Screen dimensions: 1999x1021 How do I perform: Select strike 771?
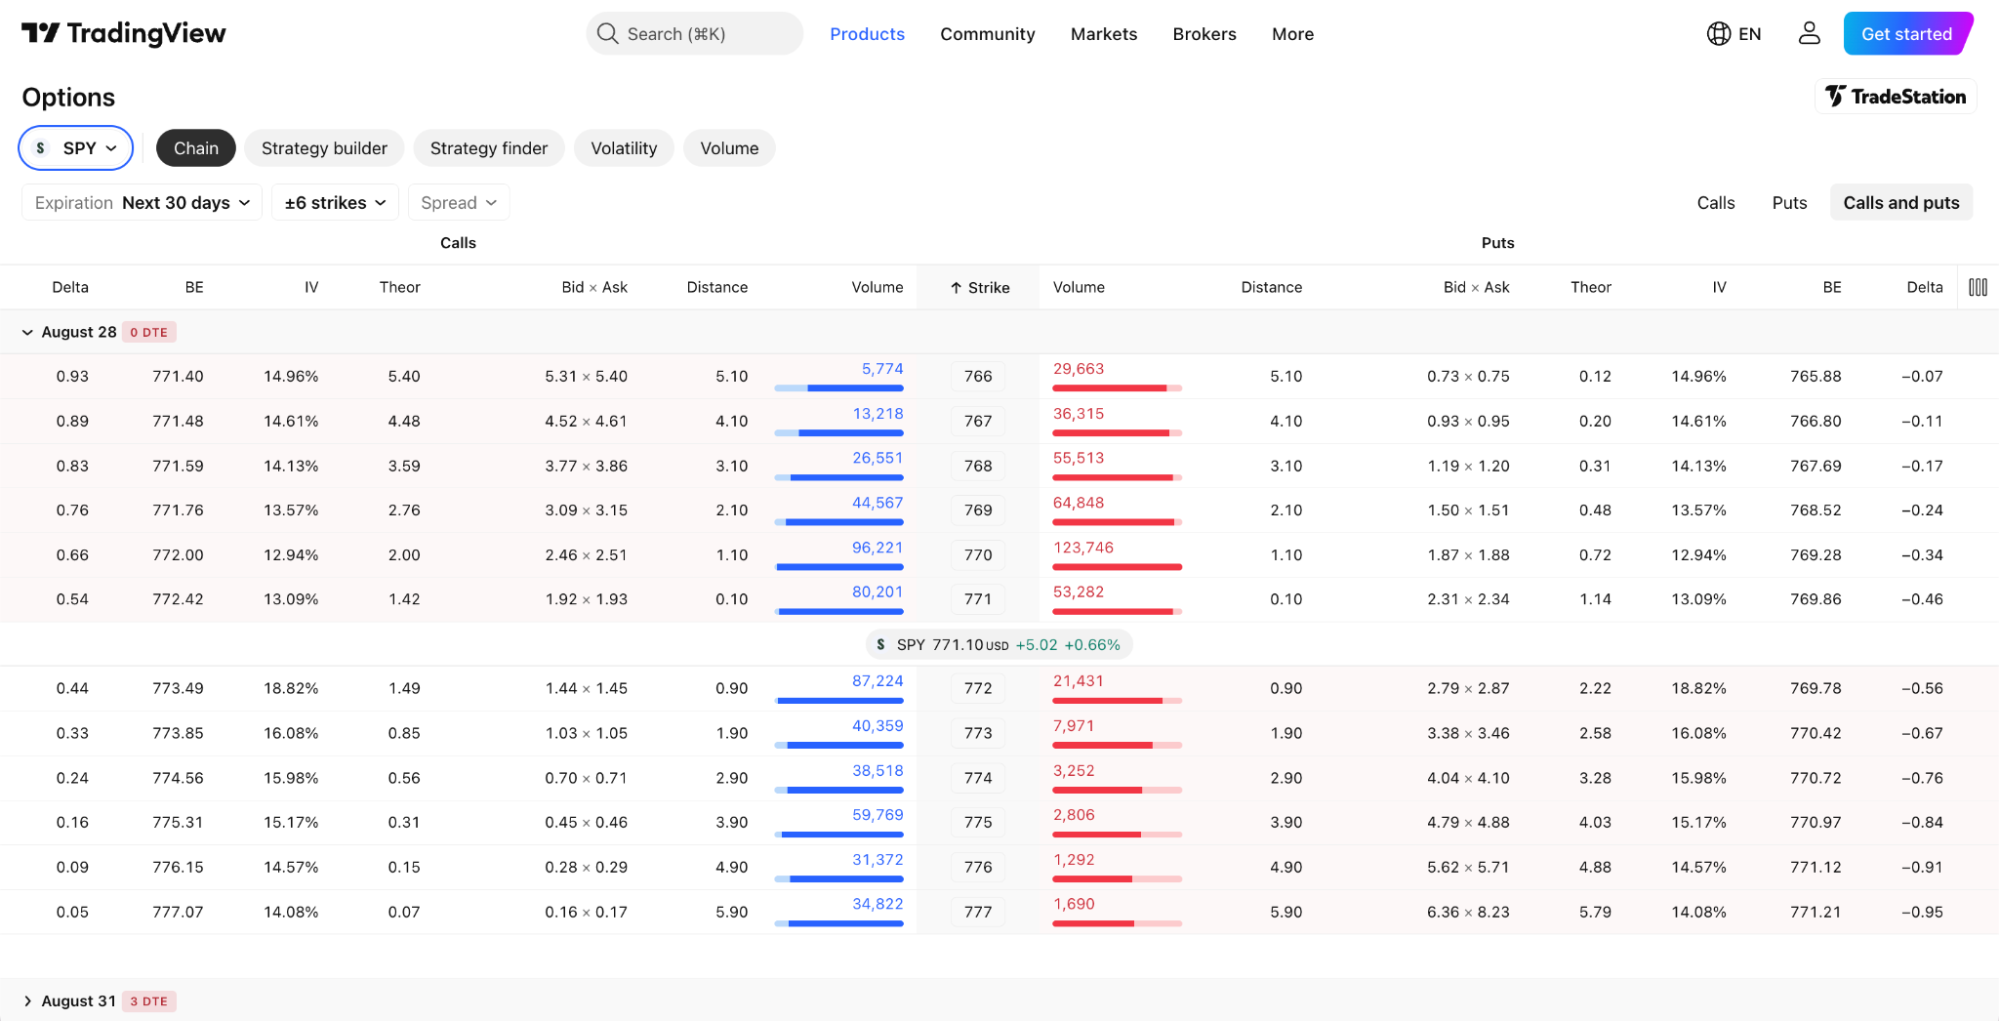coord(978,599)
